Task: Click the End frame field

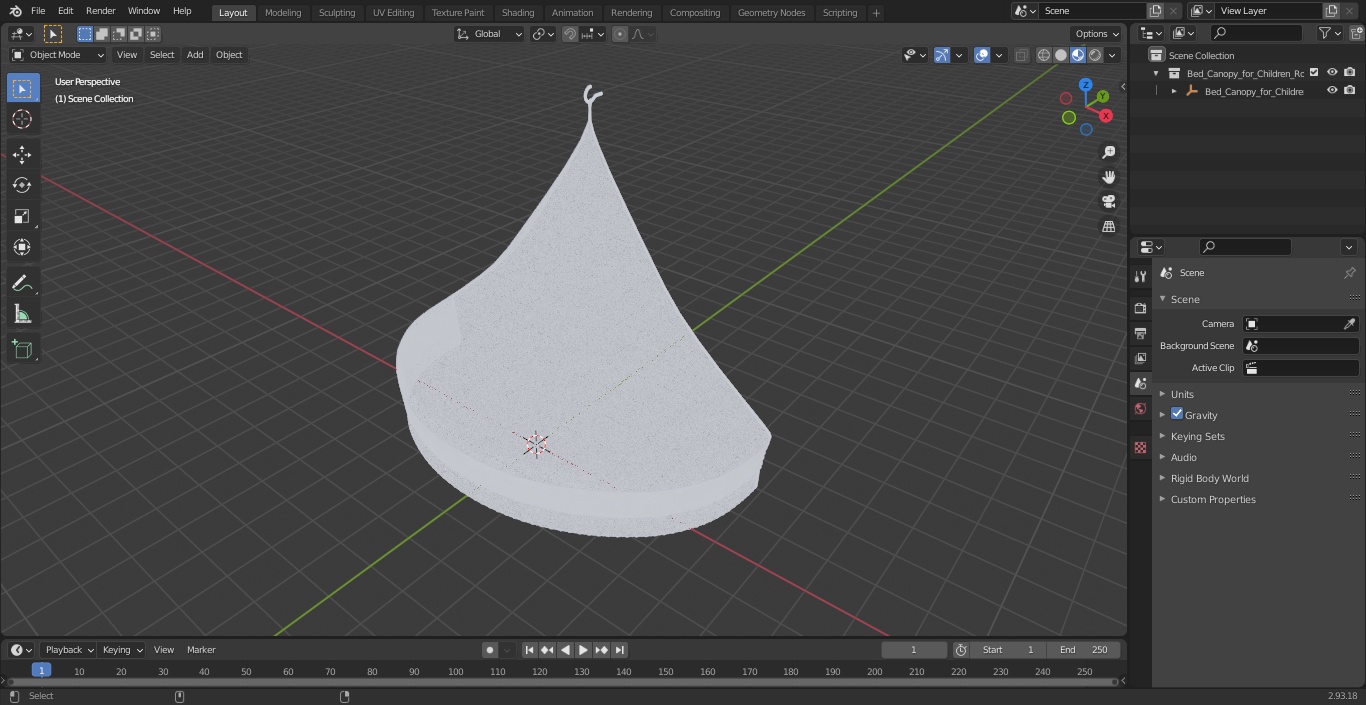Action: (x=1084, y=650)
